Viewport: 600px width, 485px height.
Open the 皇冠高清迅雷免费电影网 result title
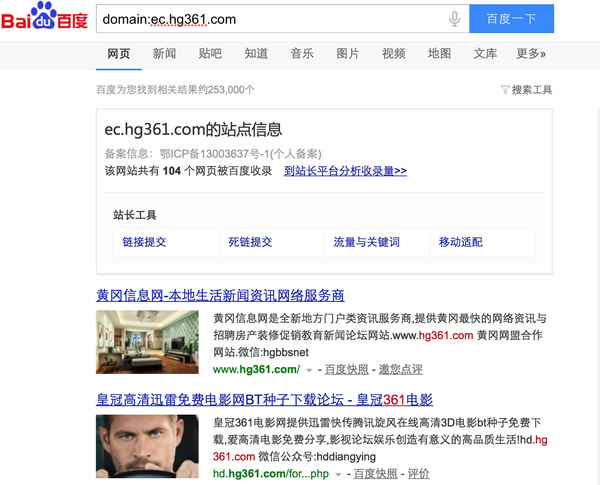click(x=264, y=400)
